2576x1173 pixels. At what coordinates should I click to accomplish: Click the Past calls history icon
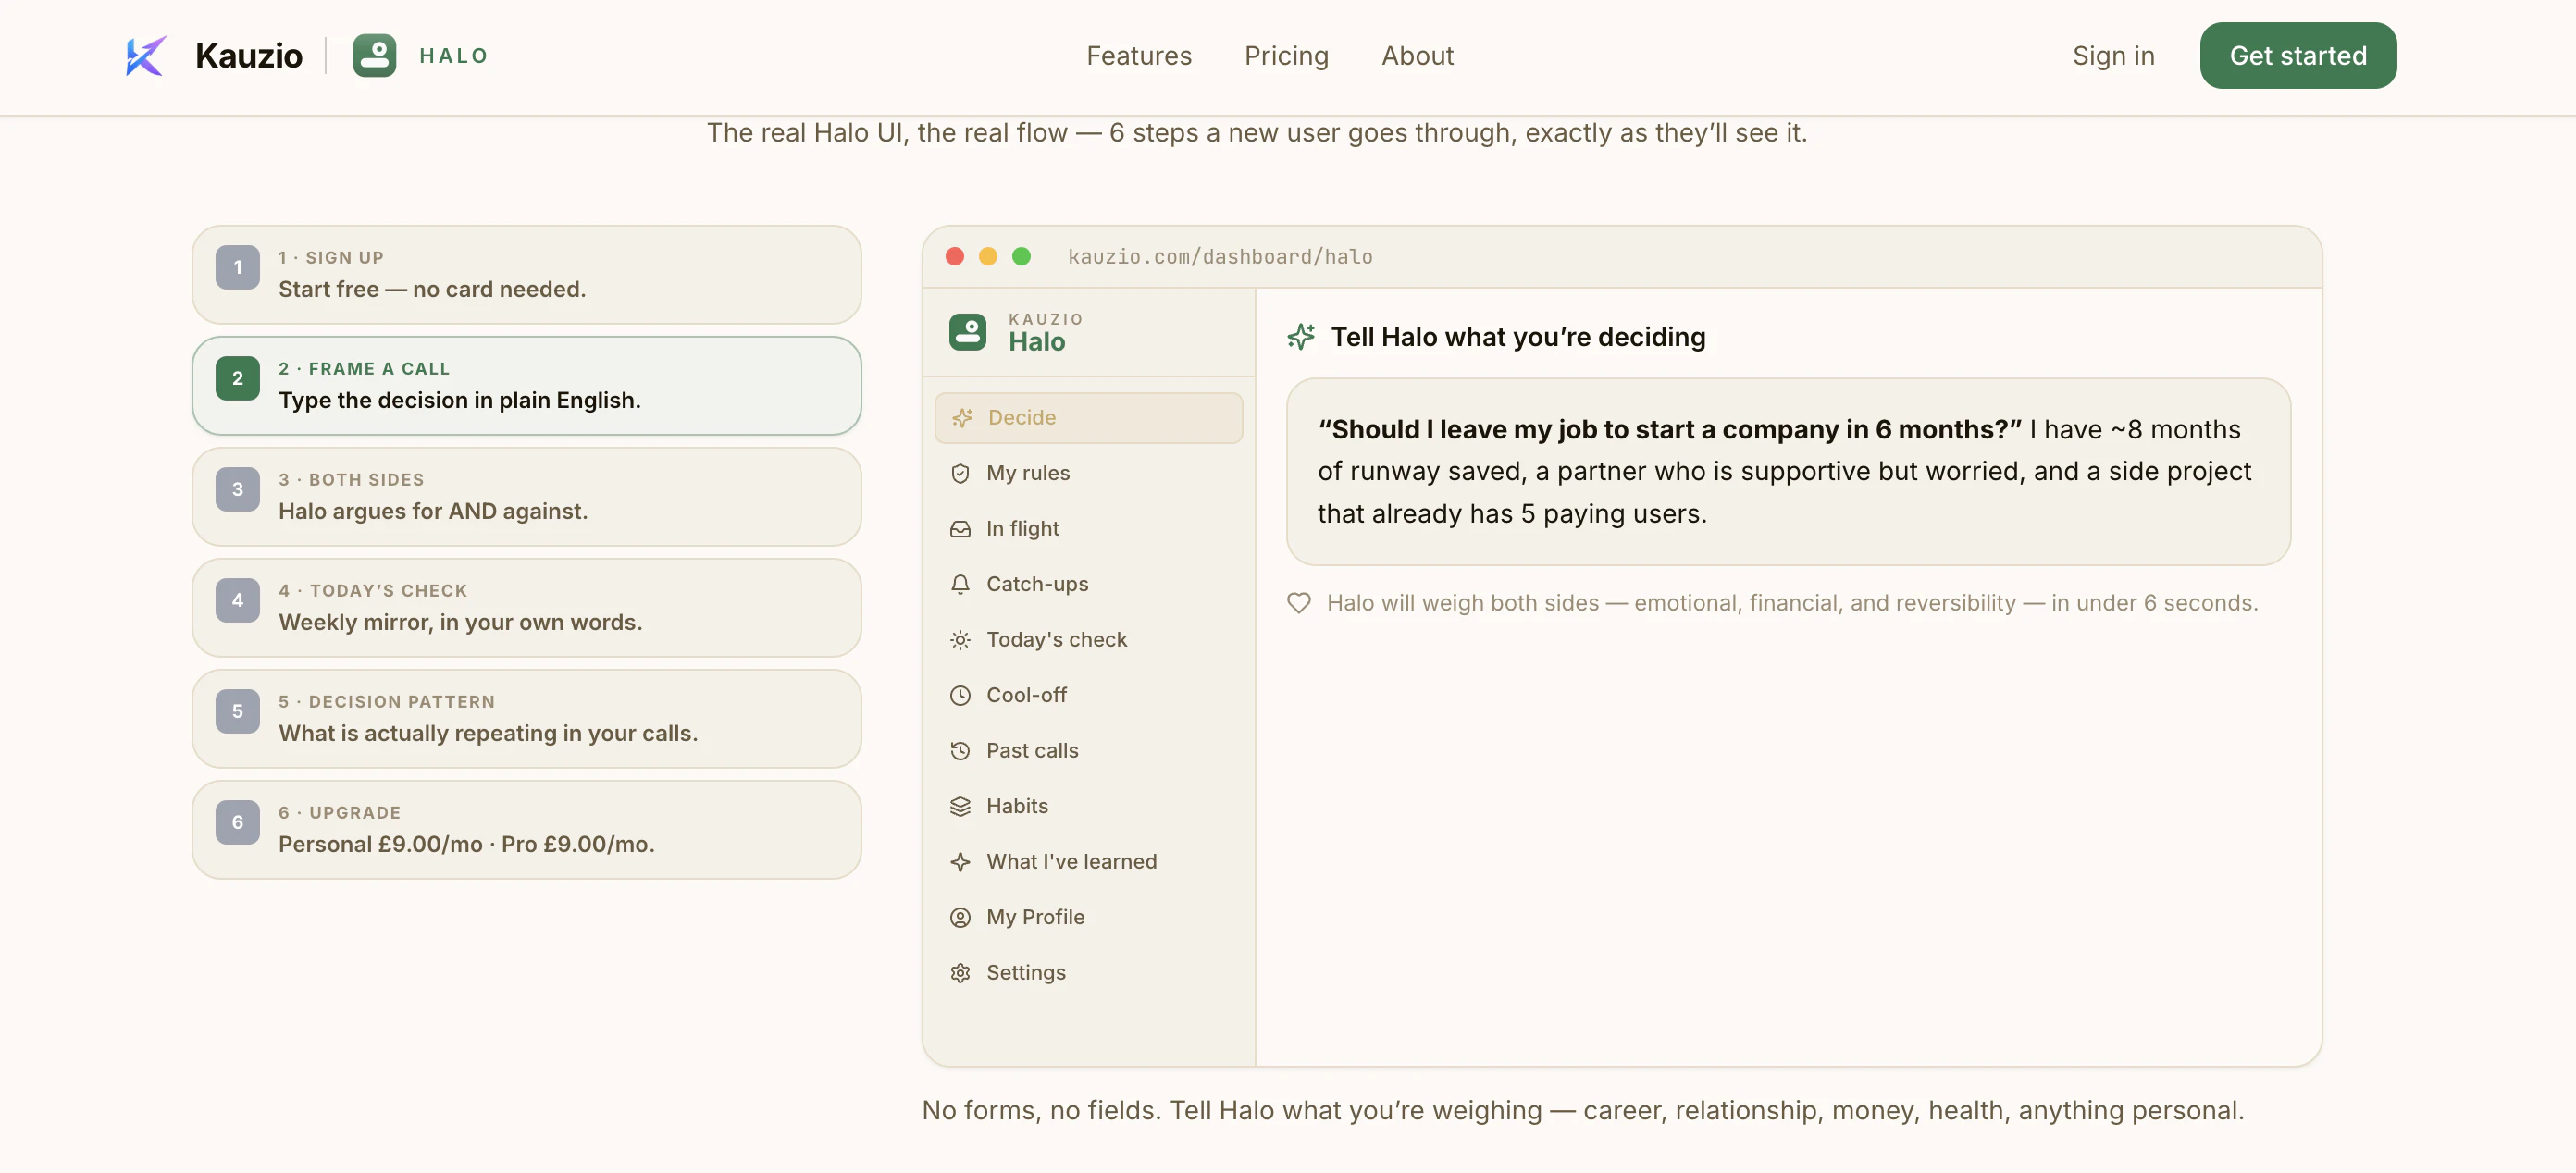(x=960, y=751)
